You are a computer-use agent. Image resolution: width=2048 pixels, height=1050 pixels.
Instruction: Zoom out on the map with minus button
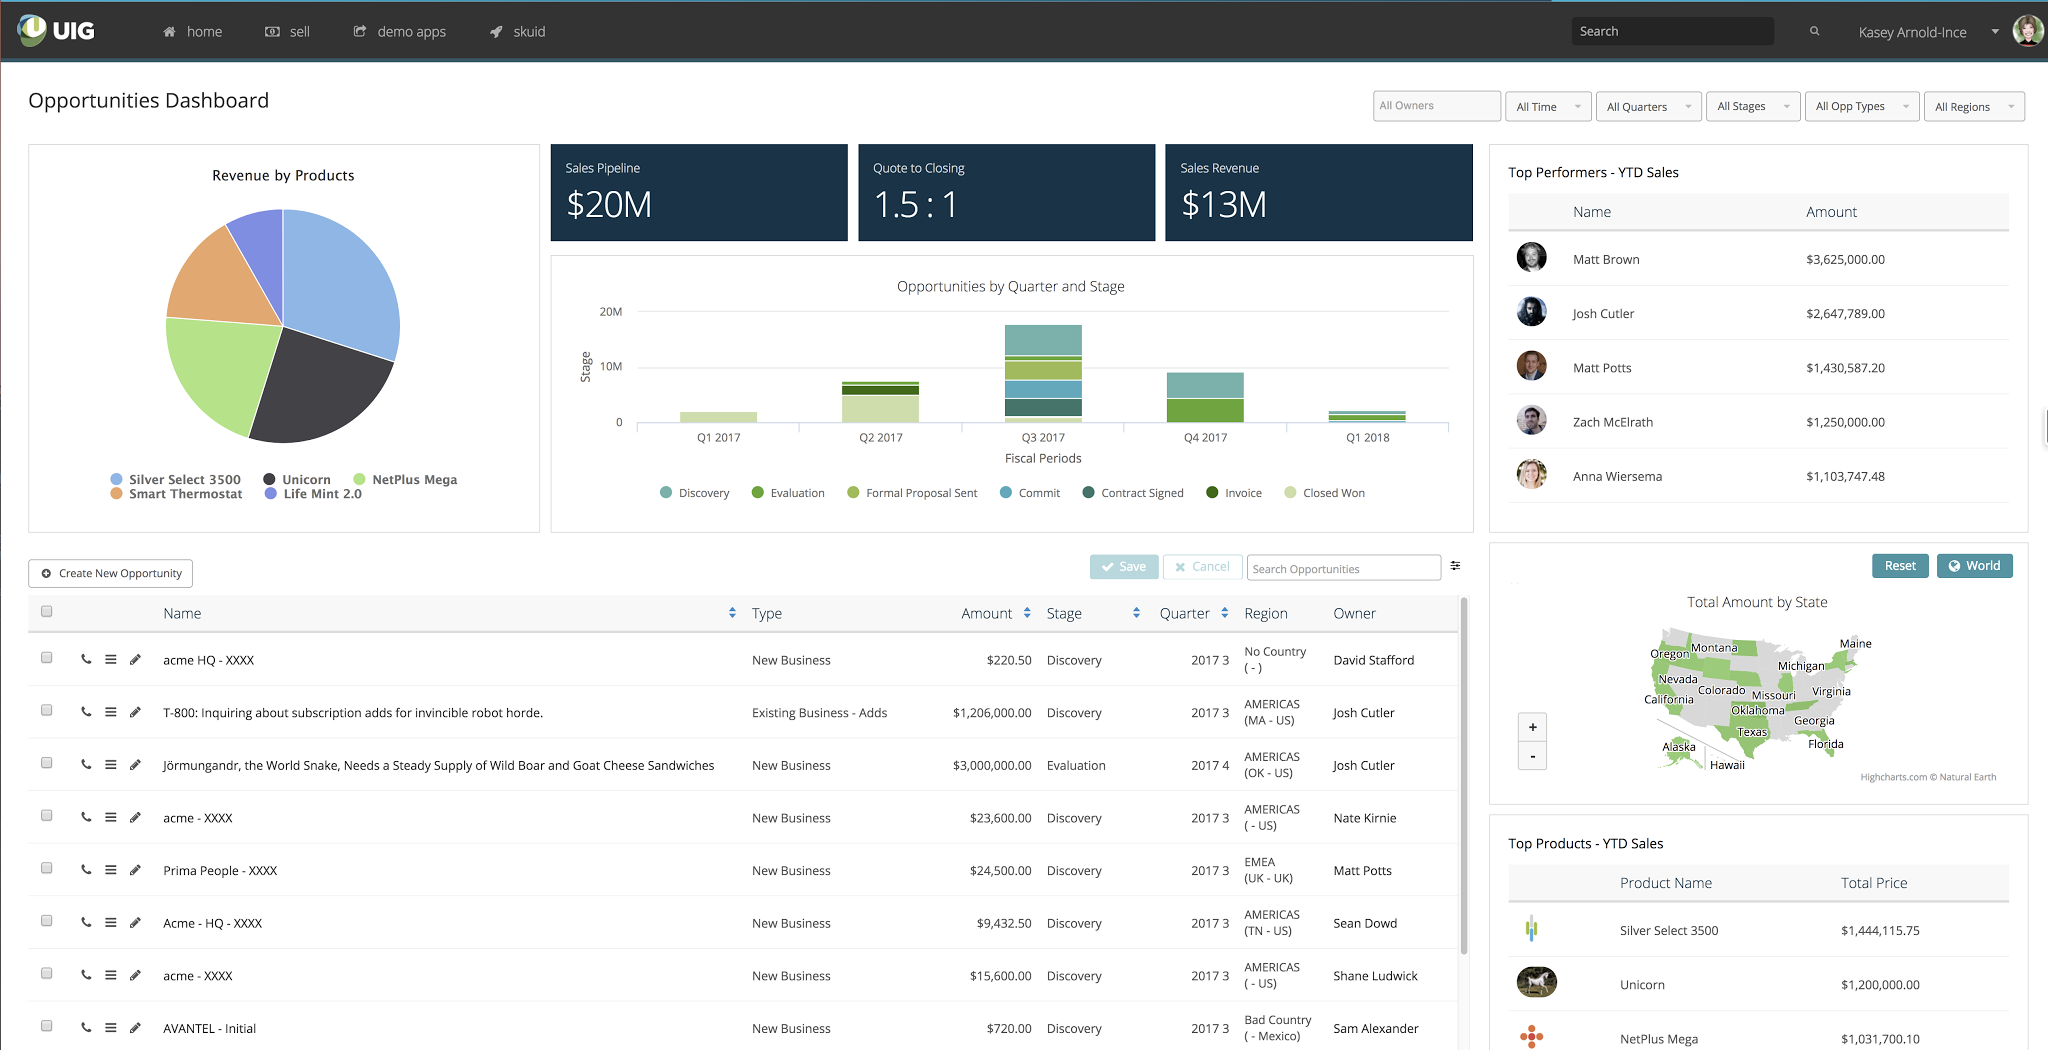[1532, 756]
